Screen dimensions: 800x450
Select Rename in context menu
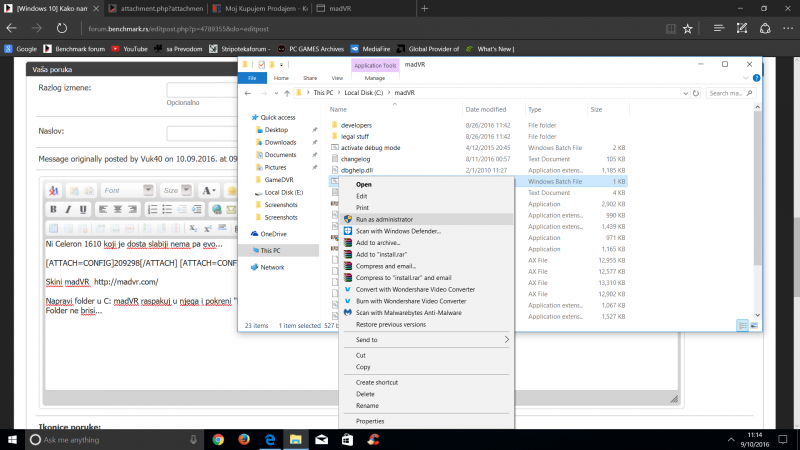[426, 406]
